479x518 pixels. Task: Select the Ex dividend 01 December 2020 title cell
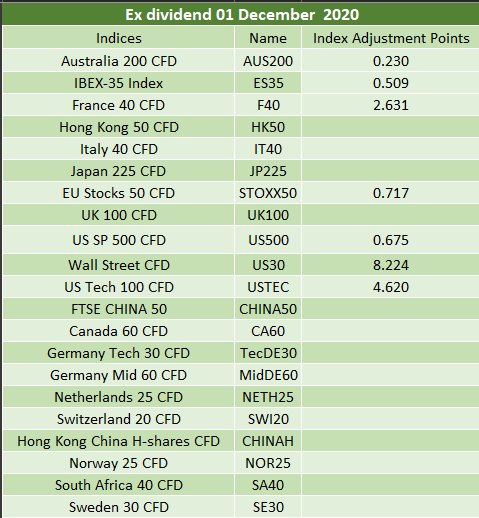pos(241,14)
